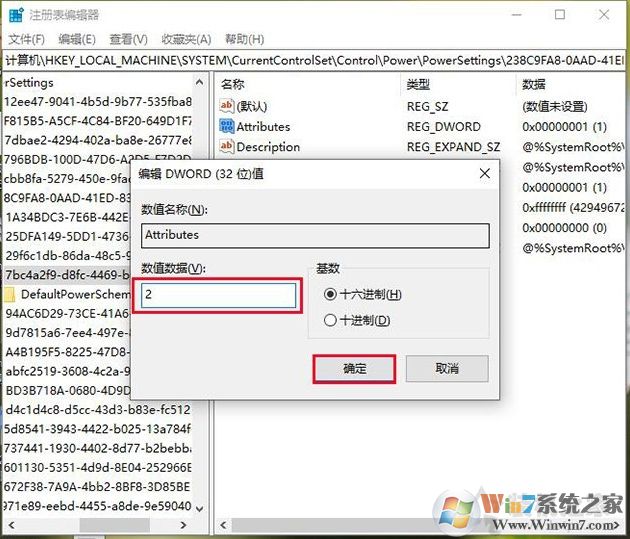Click the 类型 column header
Screen dimensions: 630x539
coord(418,84)
